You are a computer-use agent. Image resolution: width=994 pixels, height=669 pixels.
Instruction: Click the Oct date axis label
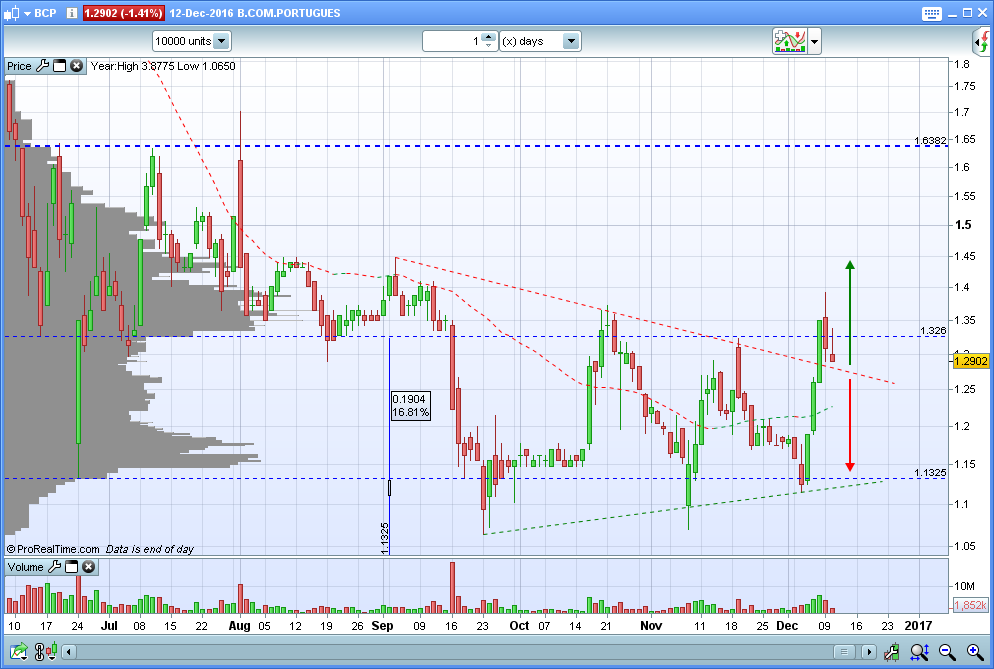point(519,626)
